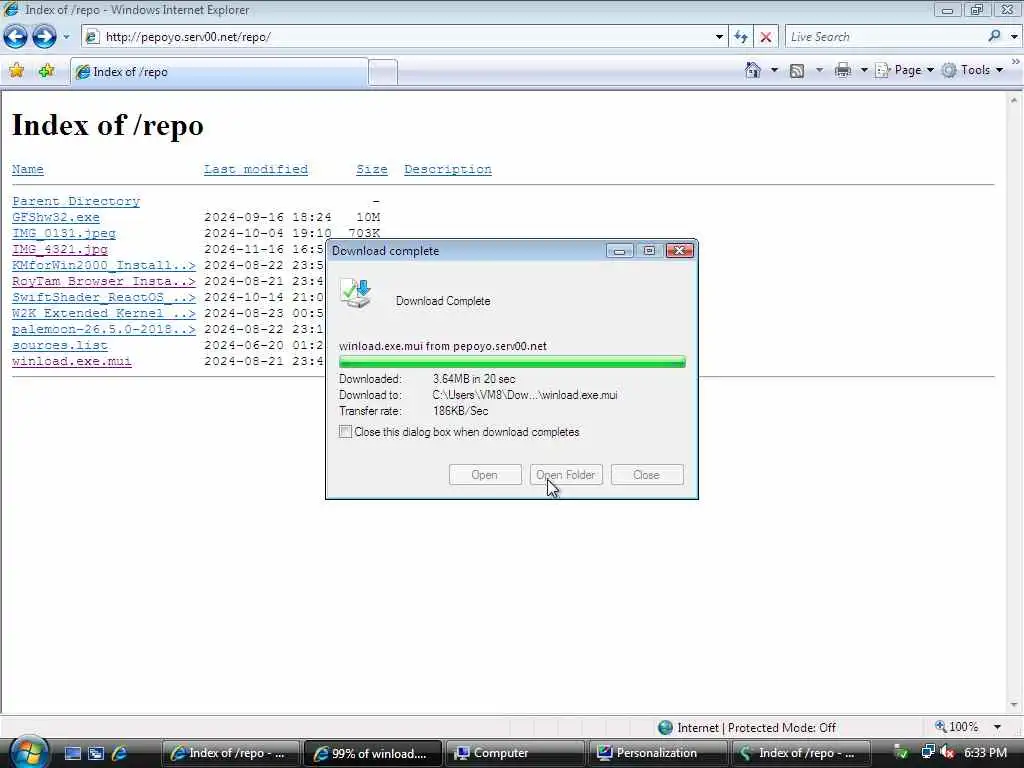Click Switch between windows quick launch icon
Viewport: 1024px width, 768px height.
click(x=96, y=753)
